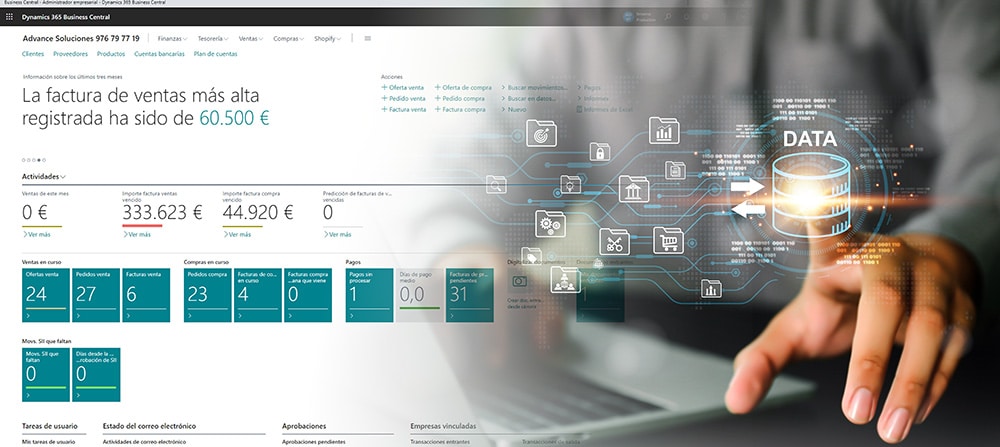Click Mis tareas de usuario label

(x=48, y=442)
